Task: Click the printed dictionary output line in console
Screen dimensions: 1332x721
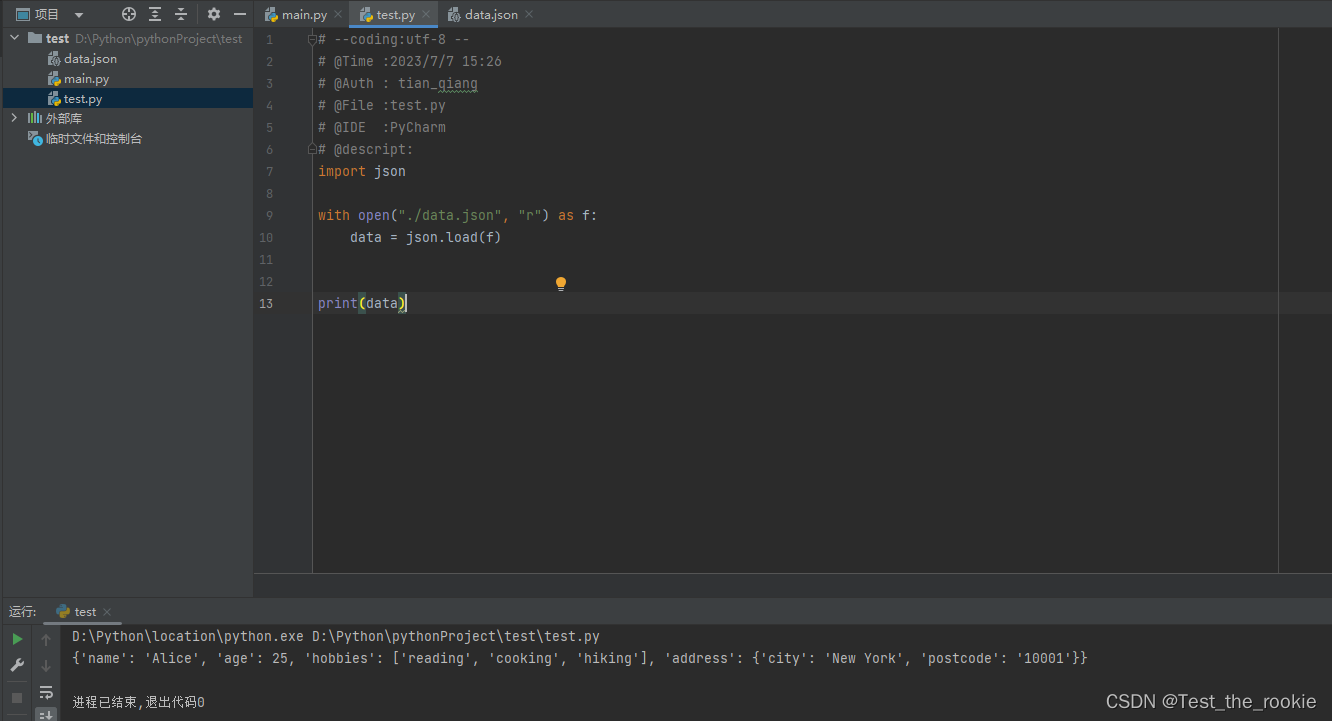Action: click(x=580, y=658)
